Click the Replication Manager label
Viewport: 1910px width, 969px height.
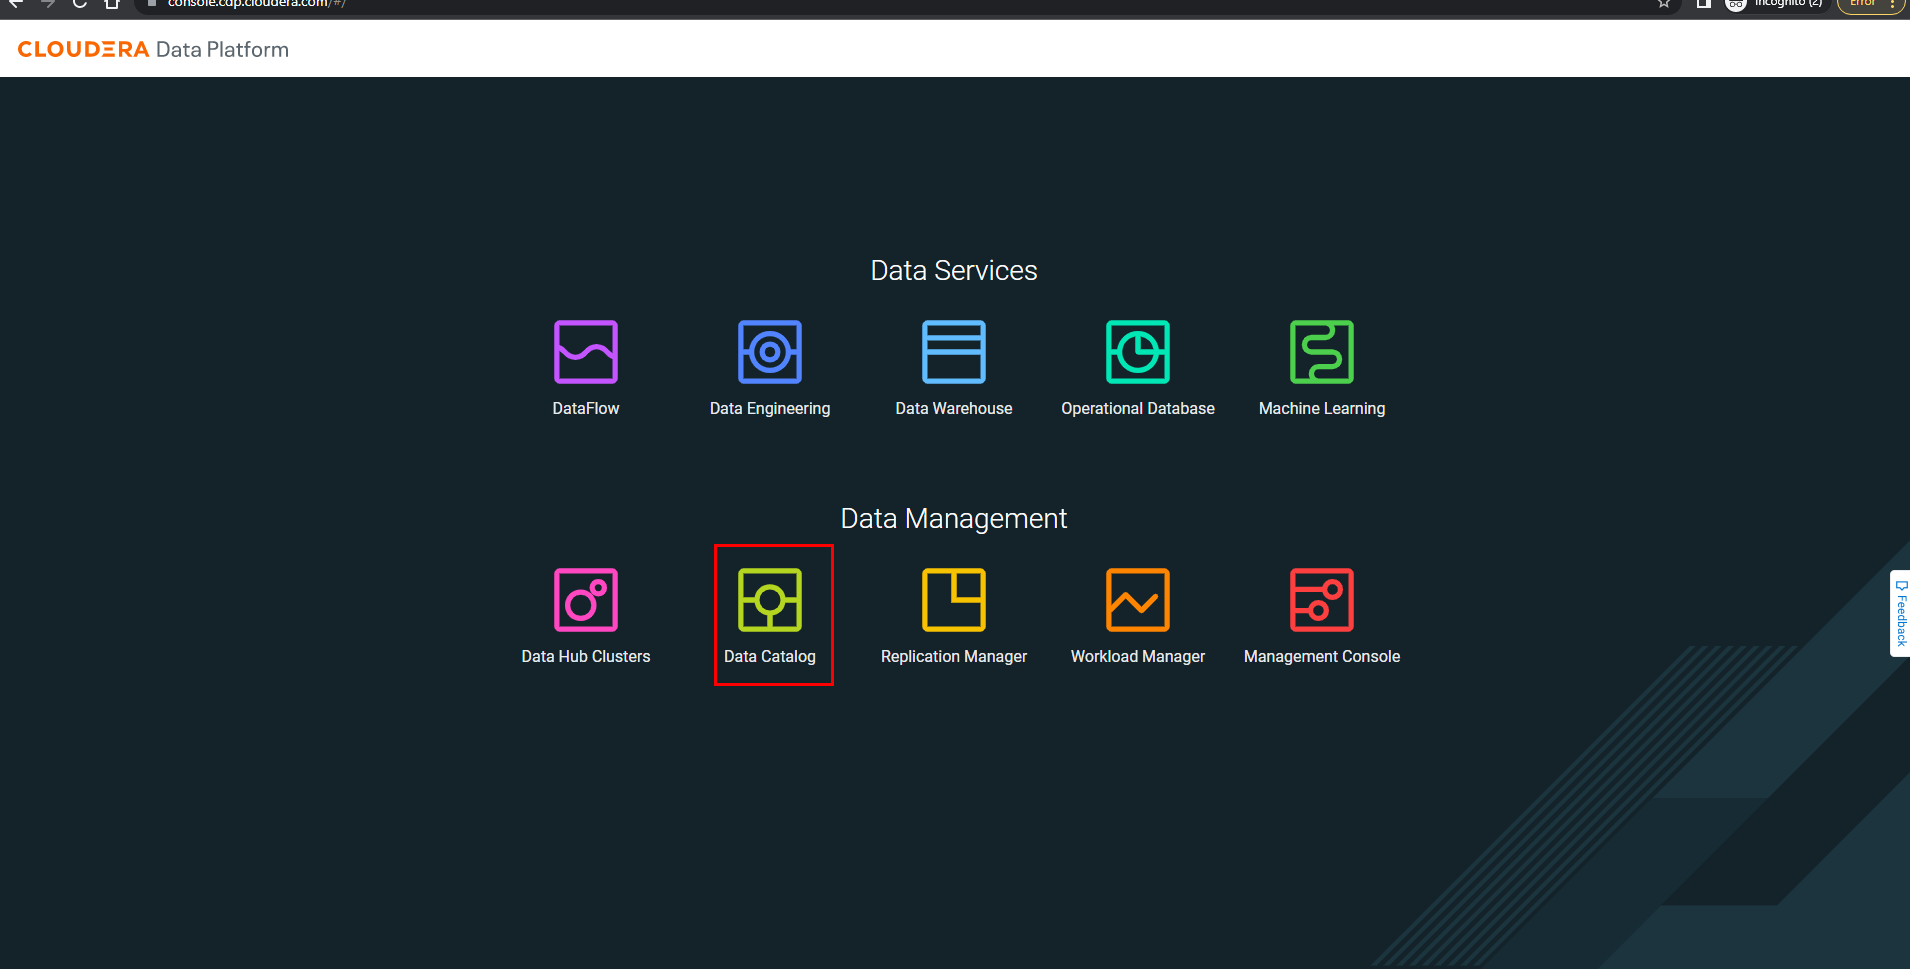point(954,656)
